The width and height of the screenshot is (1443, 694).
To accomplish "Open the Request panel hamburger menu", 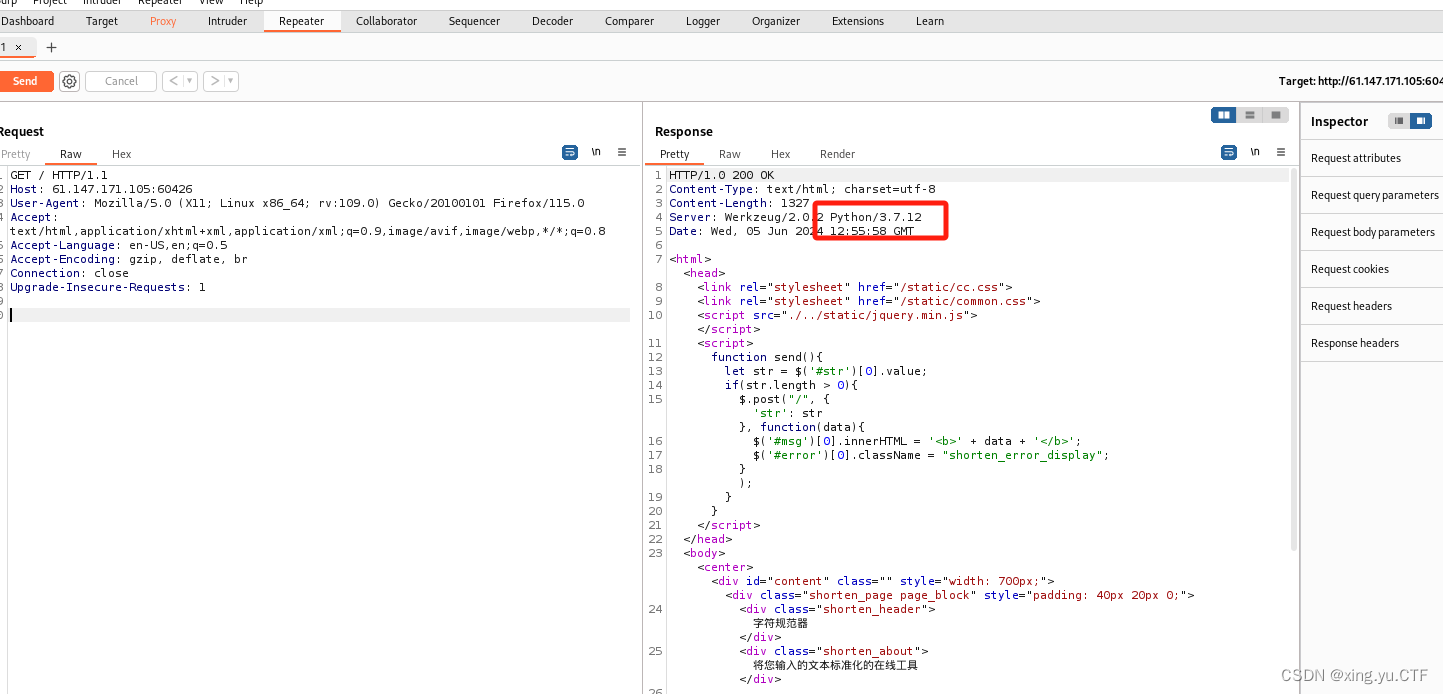I will pyautogui.click(x=622, y=152).
